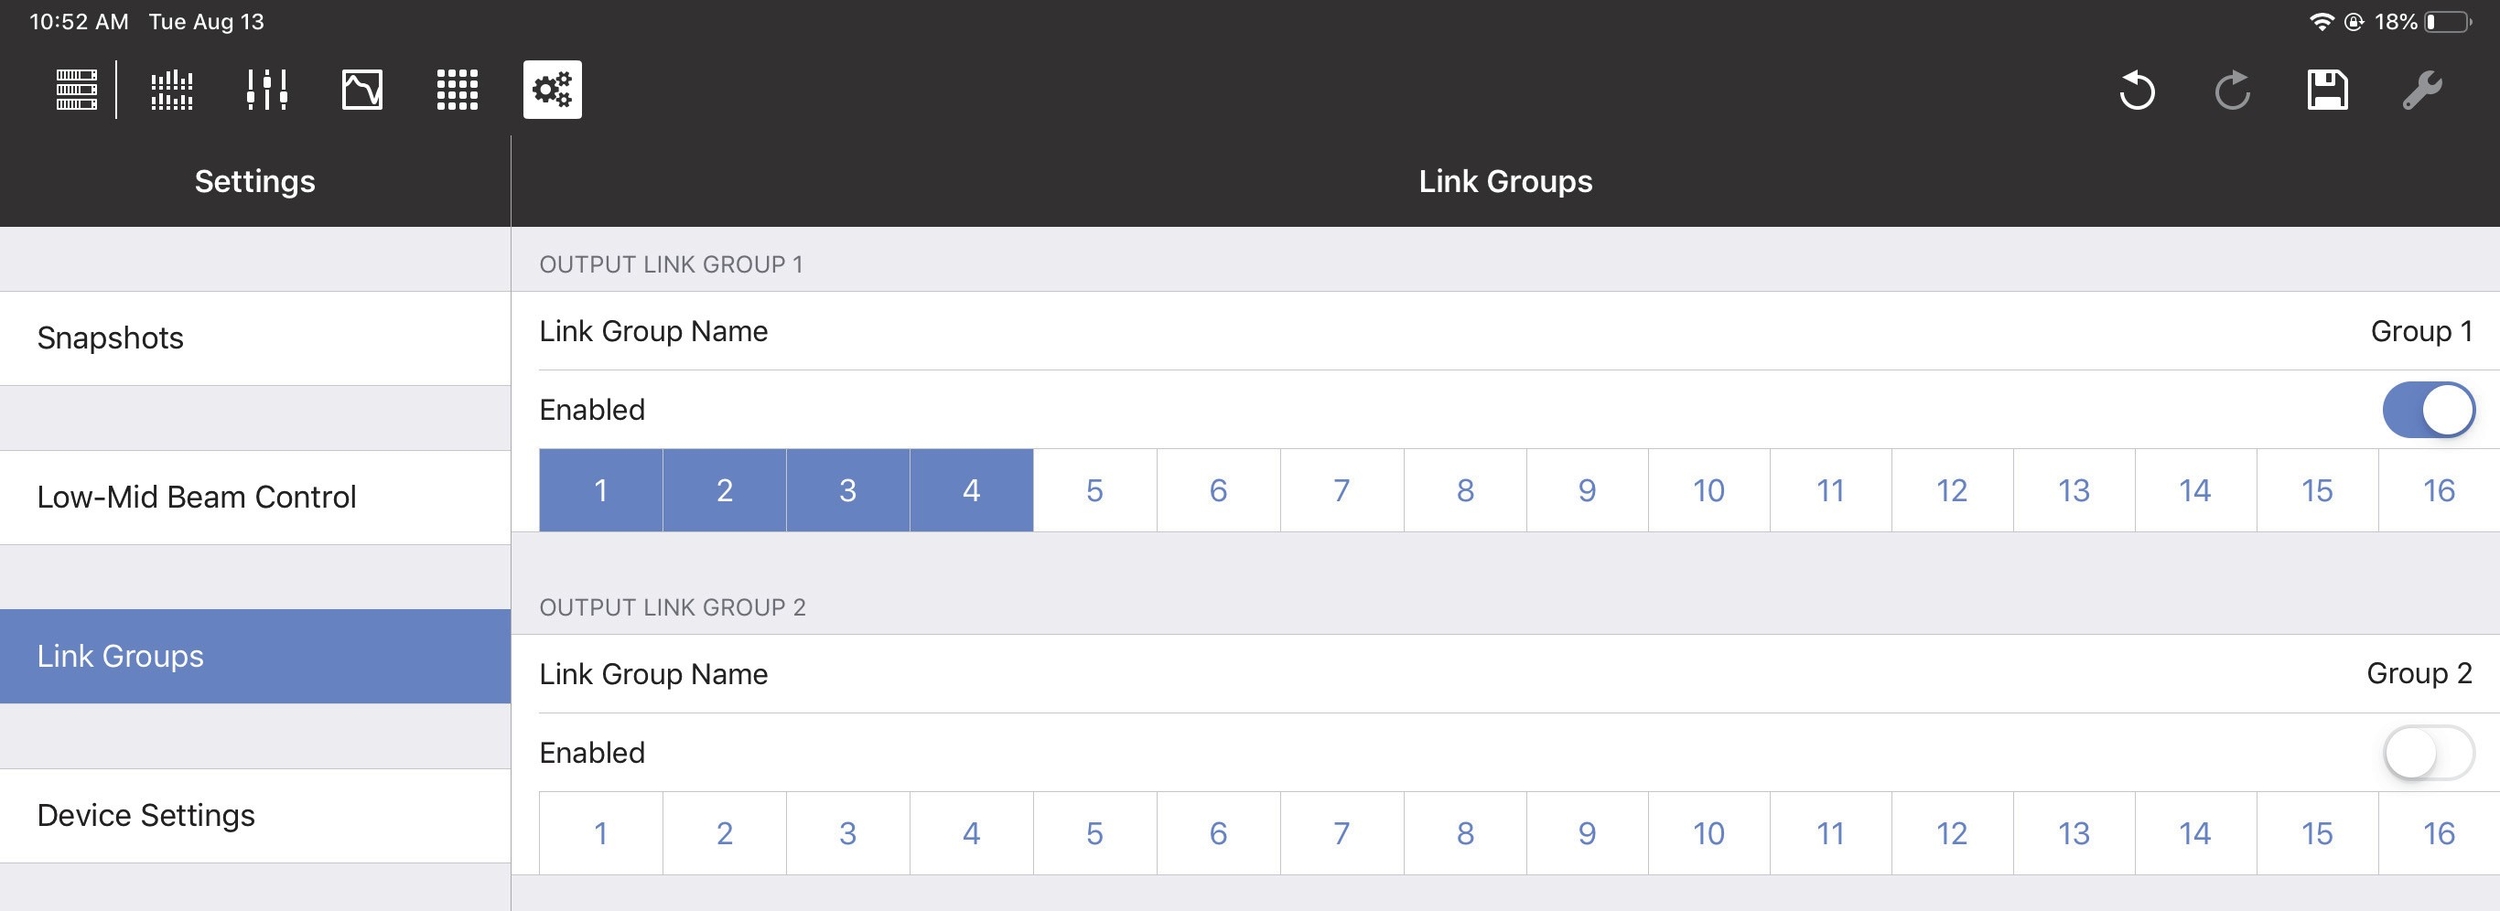This screenshot has width=2500, height=911.
Task: Go to Device Settings section
Action: pos(255,815)
